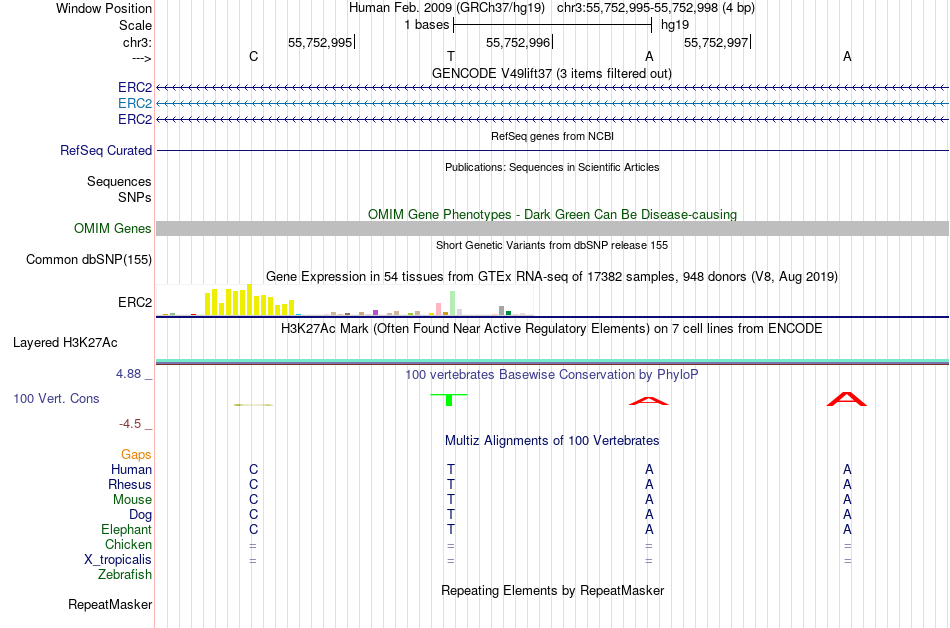Click the position label 55,752,995
The height and width of the screenshot is (628, 950).
[320, 42]
